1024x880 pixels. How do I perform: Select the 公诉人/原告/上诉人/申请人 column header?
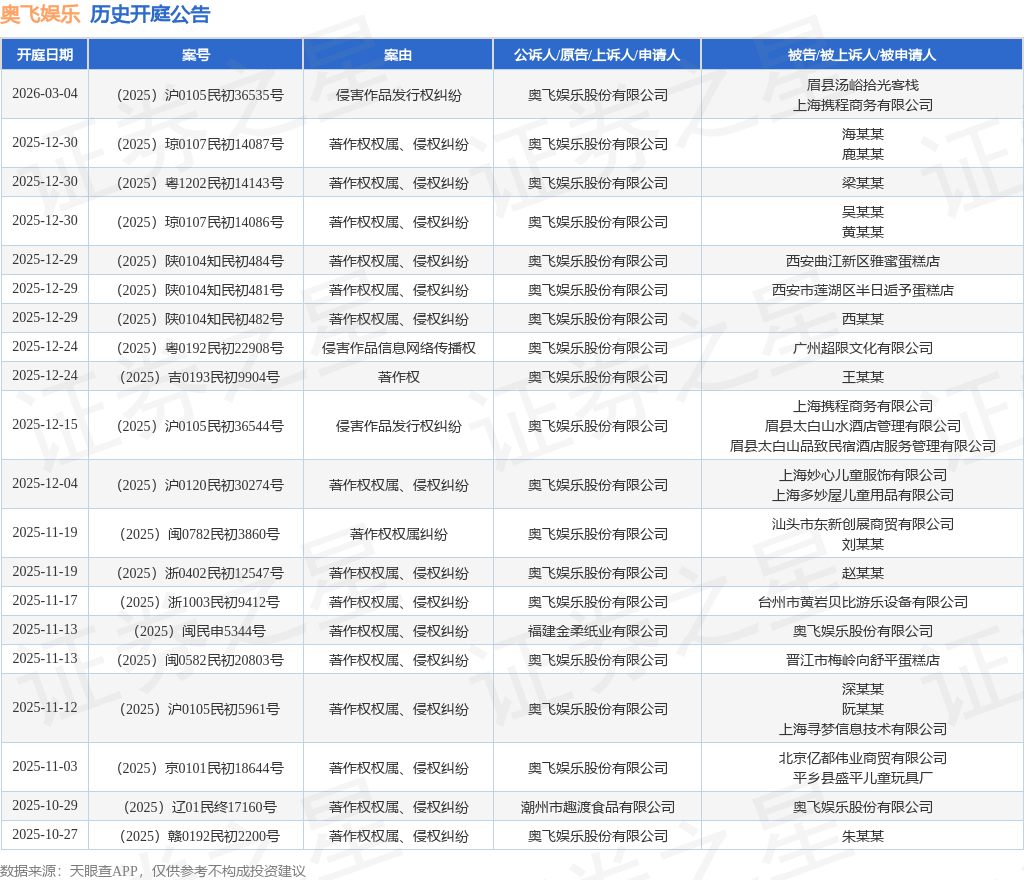click(597, 55)
